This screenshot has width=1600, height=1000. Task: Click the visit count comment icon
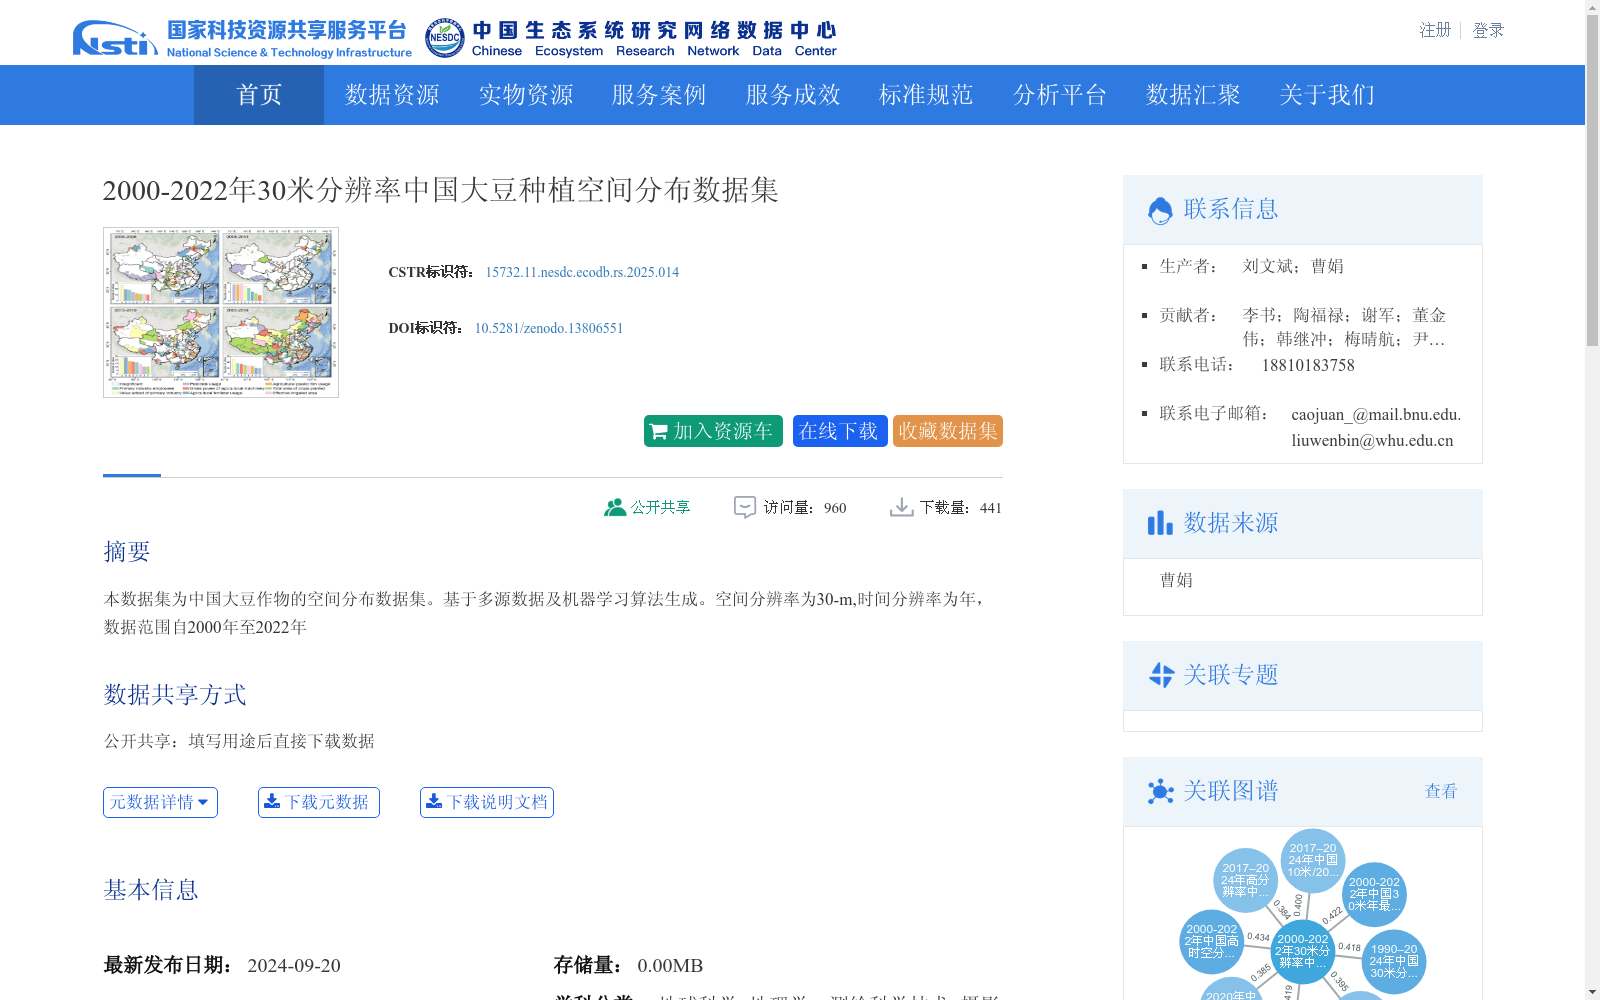point(745,507)
